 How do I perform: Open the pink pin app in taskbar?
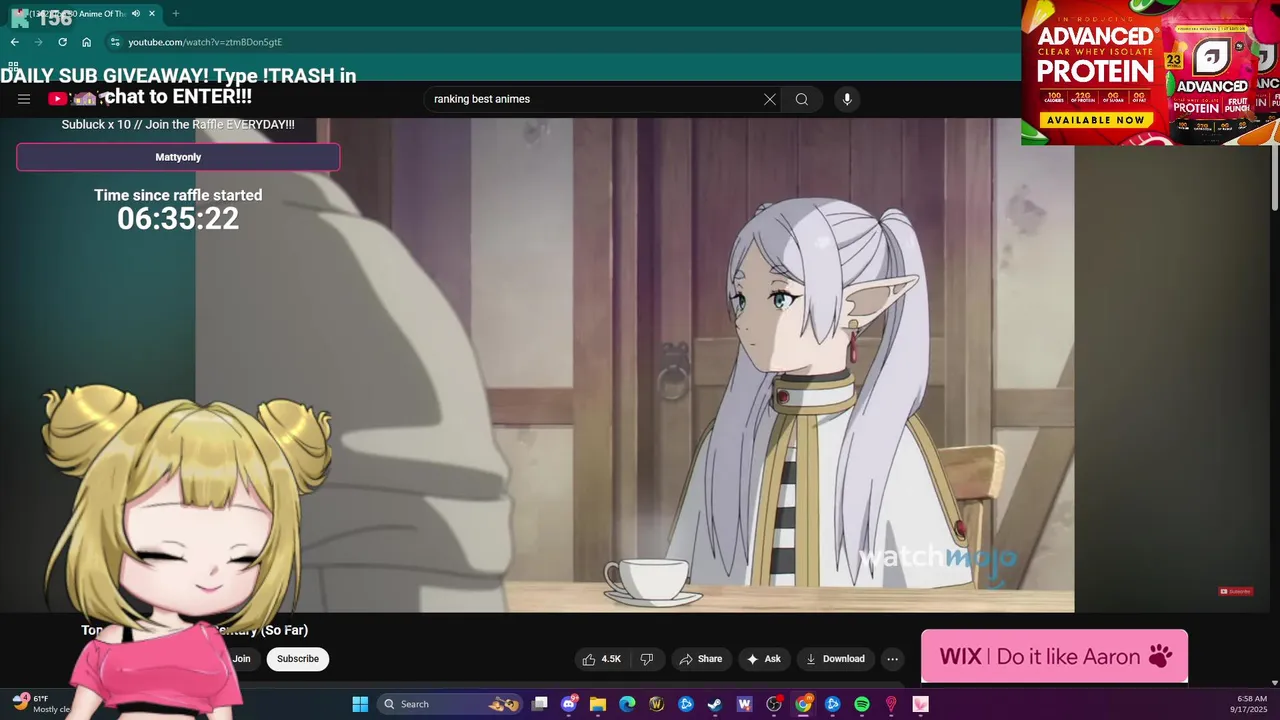pos(891,704)
